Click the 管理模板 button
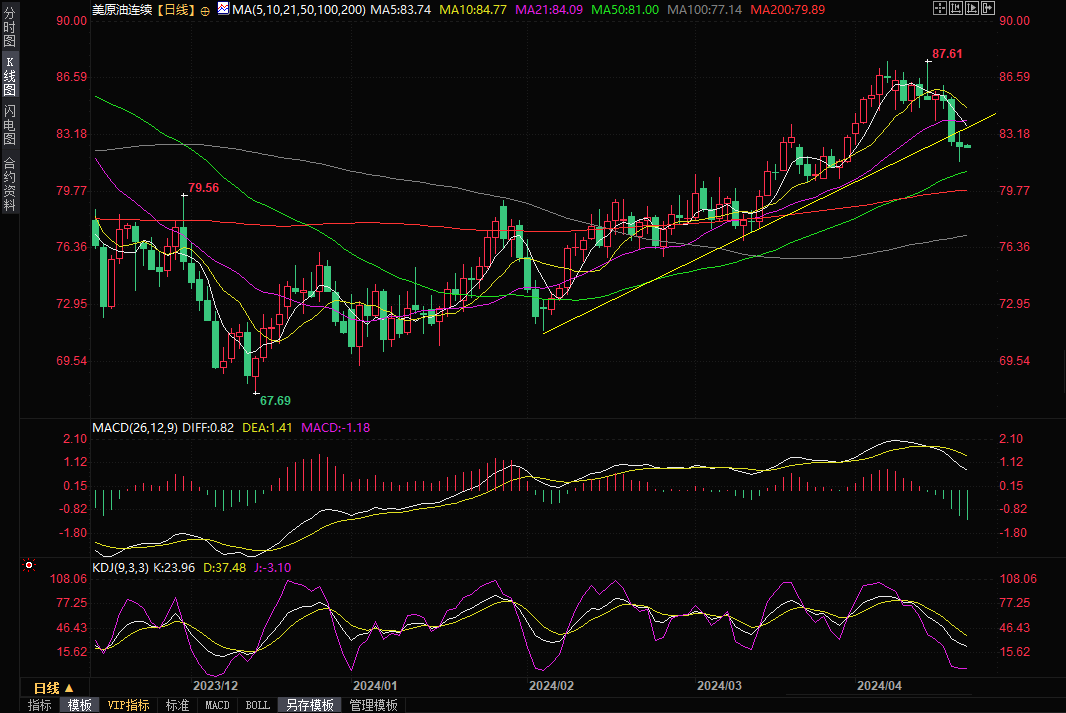Viewport: 1066px width, 713px height. [373, 705]
